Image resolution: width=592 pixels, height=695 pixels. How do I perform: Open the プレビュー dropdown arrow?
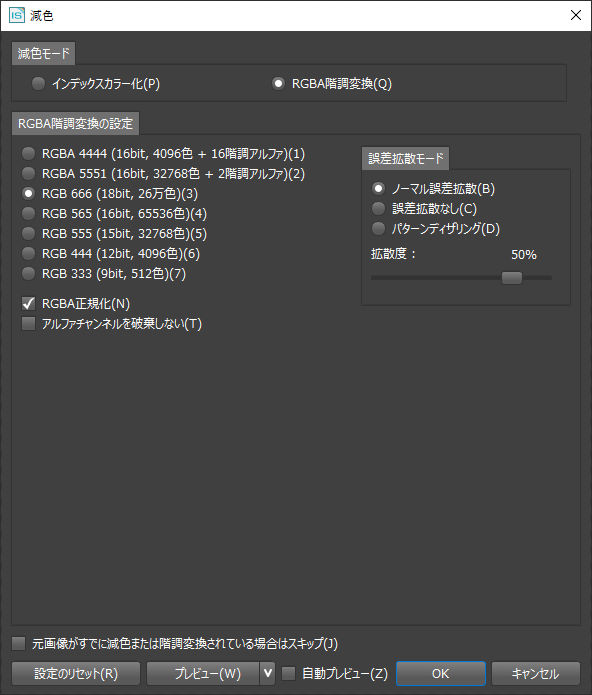268,674
